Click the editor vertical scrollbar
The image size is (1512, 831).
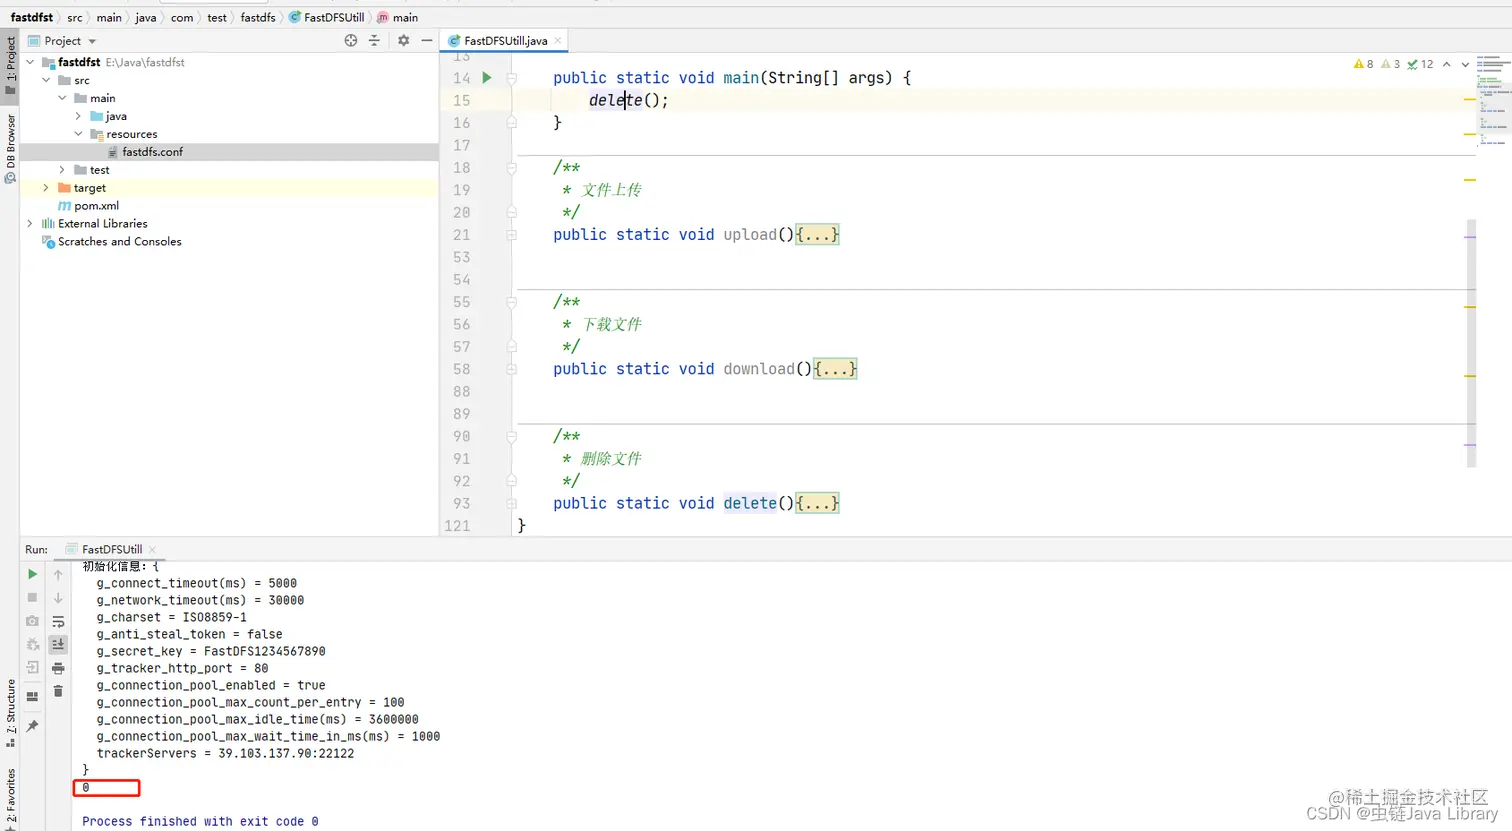pos(1471,343)
